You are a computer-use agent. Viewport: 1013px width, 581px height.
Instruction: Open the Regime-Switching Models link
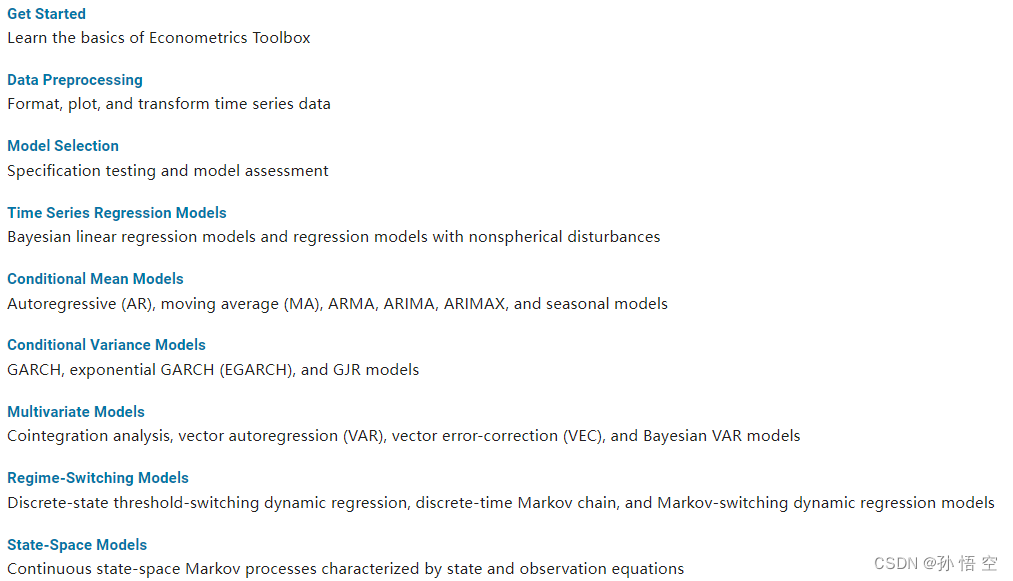point(98,478)
